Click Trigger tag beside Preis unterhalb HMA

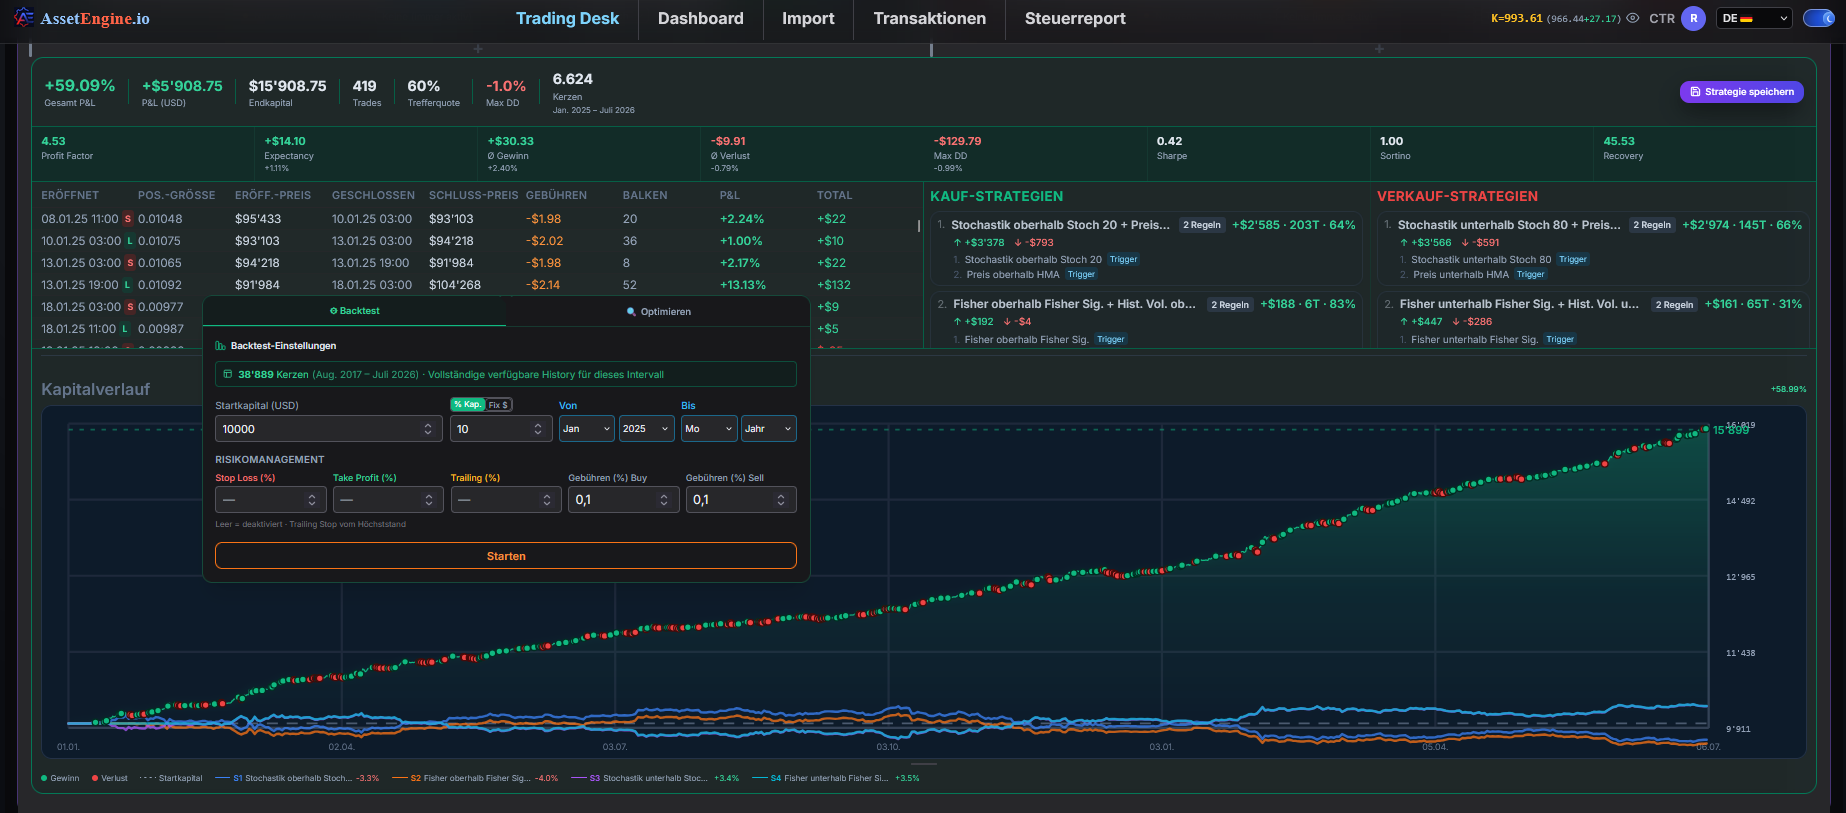pos(1530,275)
